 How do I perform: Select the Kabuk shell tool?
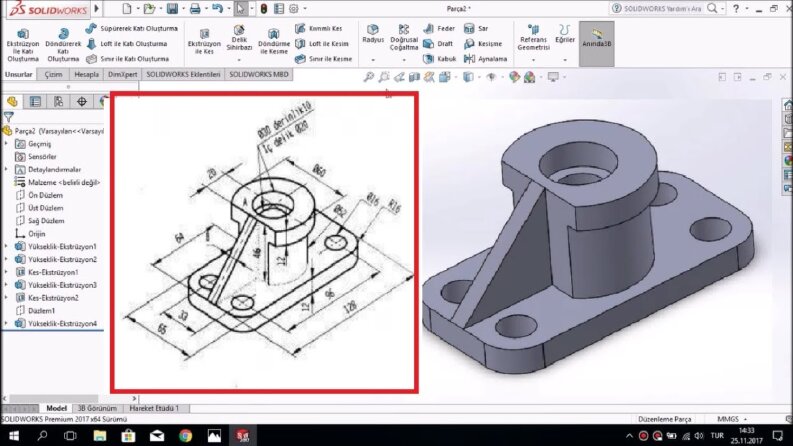coord(439,59)
